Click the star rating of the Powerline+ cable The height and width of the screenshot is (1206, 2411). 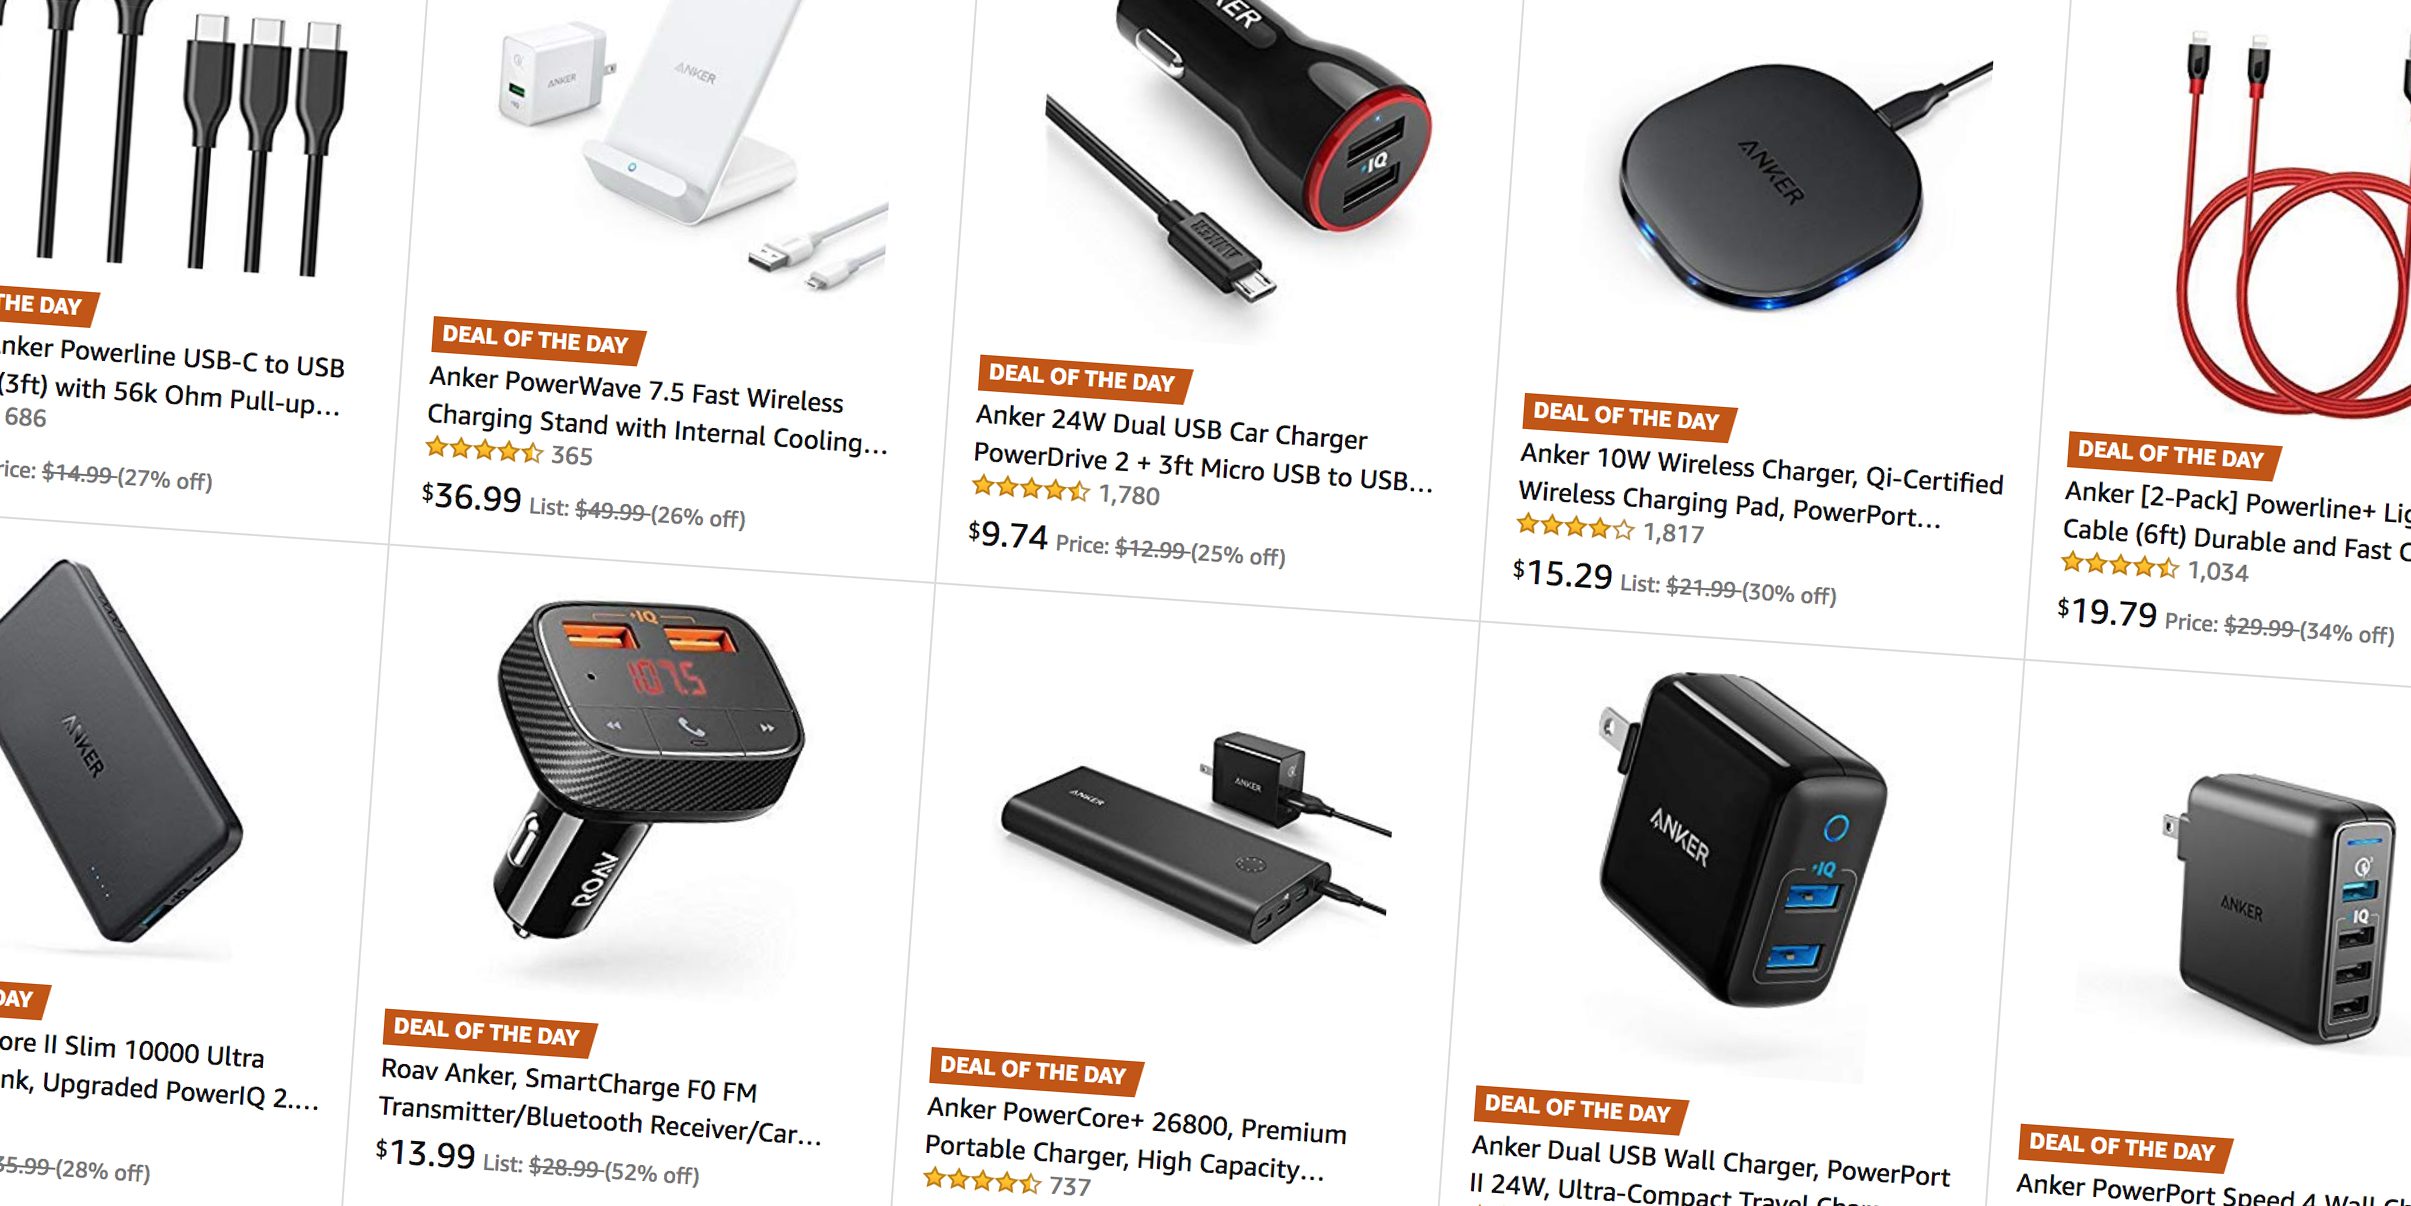click(2120, 565)
